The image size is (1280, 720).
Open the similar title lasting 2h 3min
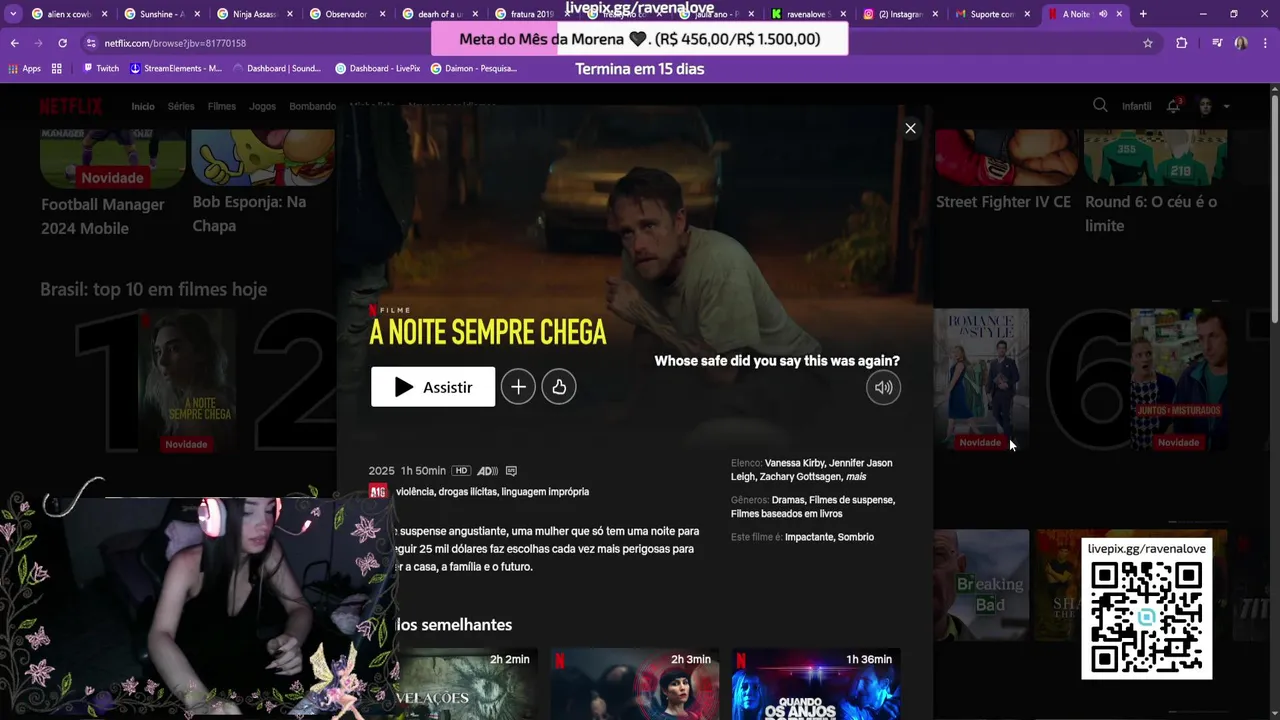click(x=635, y=684)
